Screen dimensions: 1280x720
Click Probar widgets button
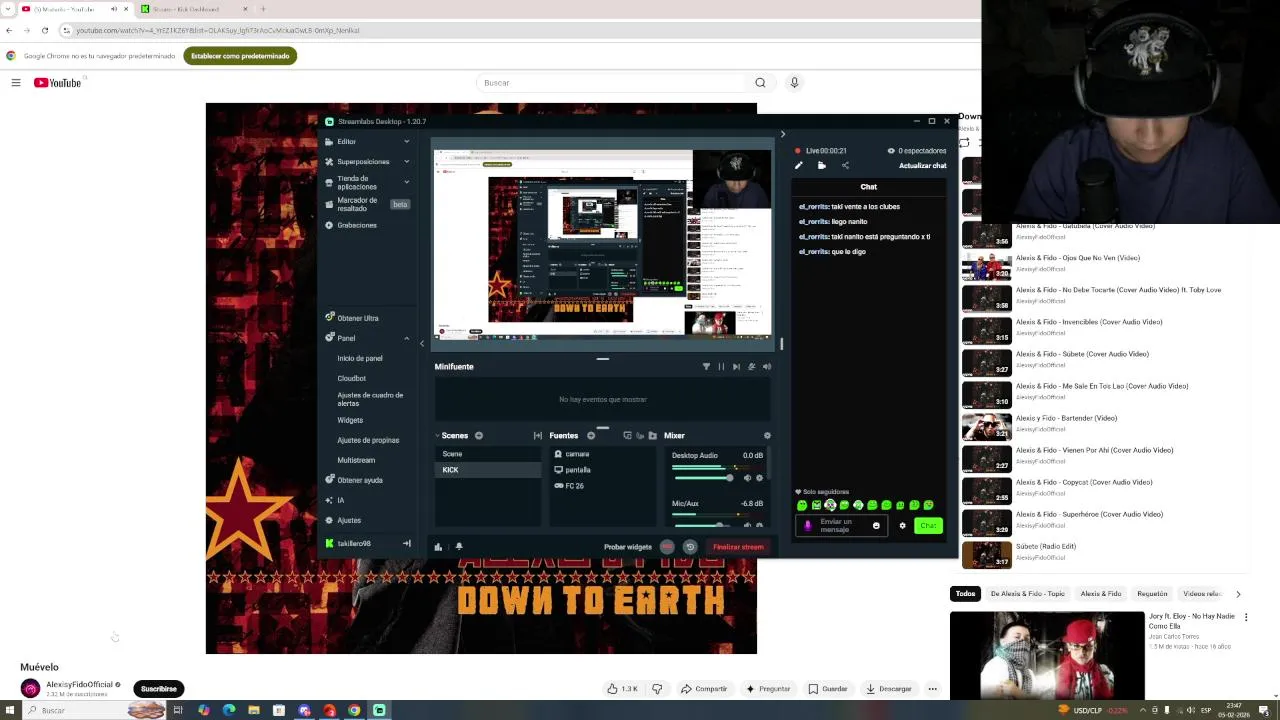point(627,547)
